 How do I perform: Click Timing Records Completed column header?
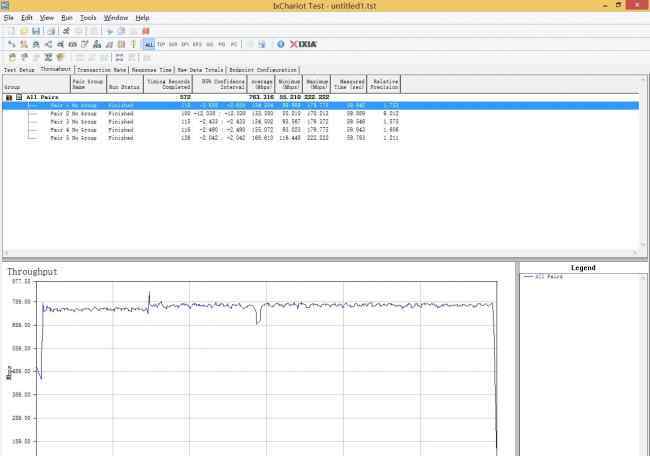pyautogui.click(x=168, y=85)
